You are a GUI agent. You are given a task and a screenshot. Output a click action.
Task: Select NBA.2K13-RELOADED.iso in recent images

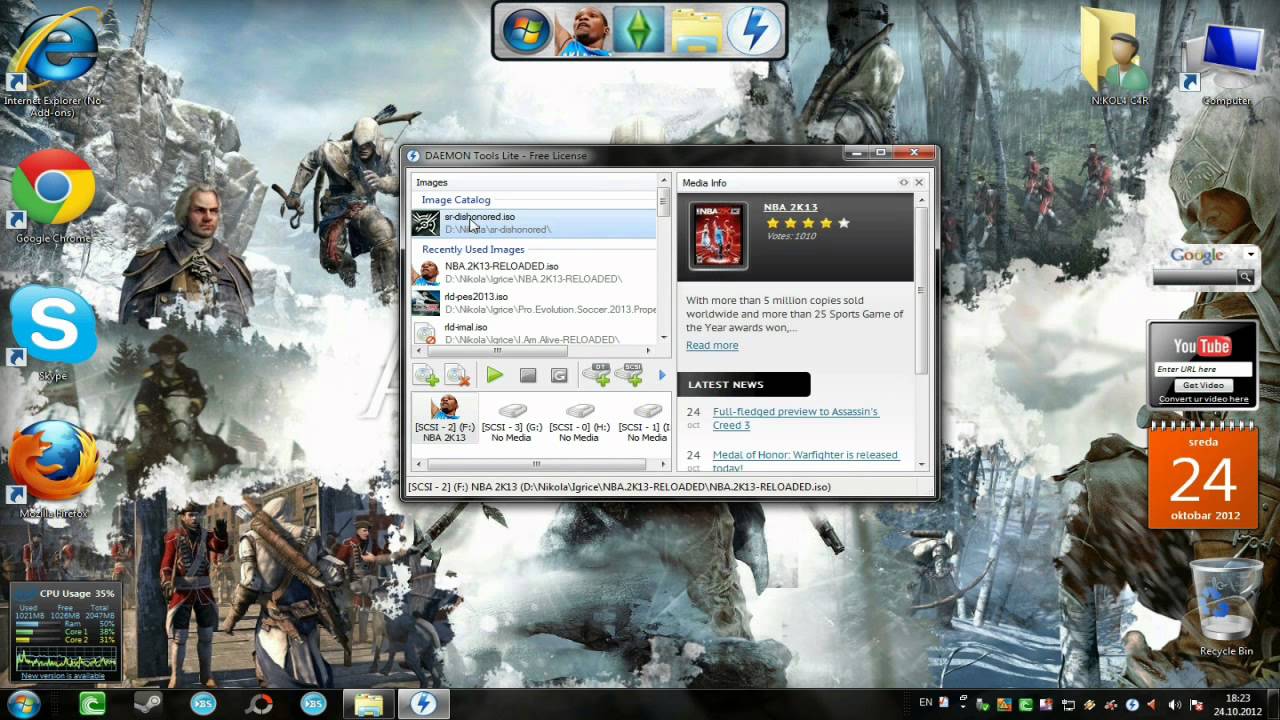click(534, 272)
